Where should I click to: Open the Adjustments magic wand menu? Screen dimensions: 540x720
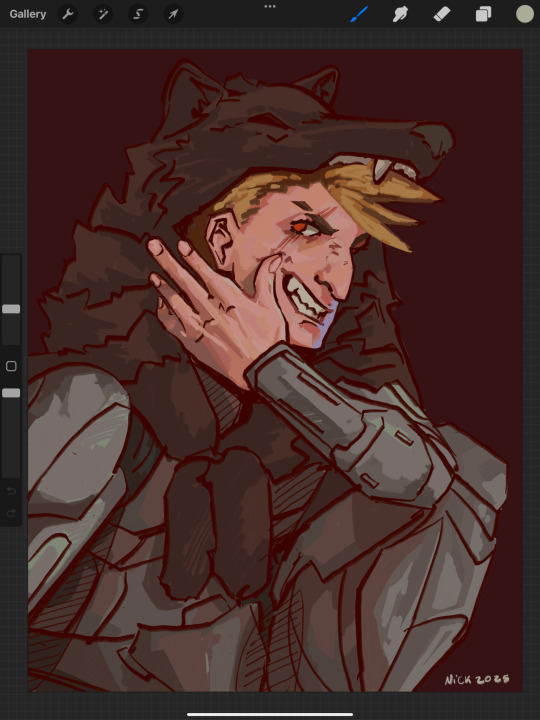(103, 14)
